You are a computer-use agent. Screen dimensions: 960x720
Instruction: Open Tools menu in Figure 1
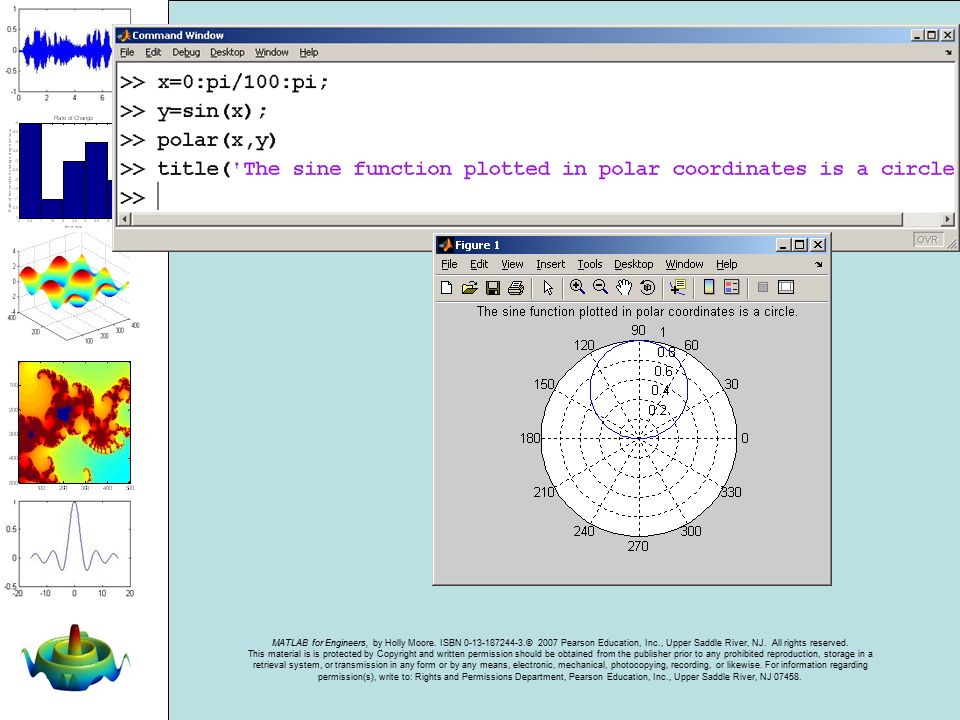click(x=590, y=264)
